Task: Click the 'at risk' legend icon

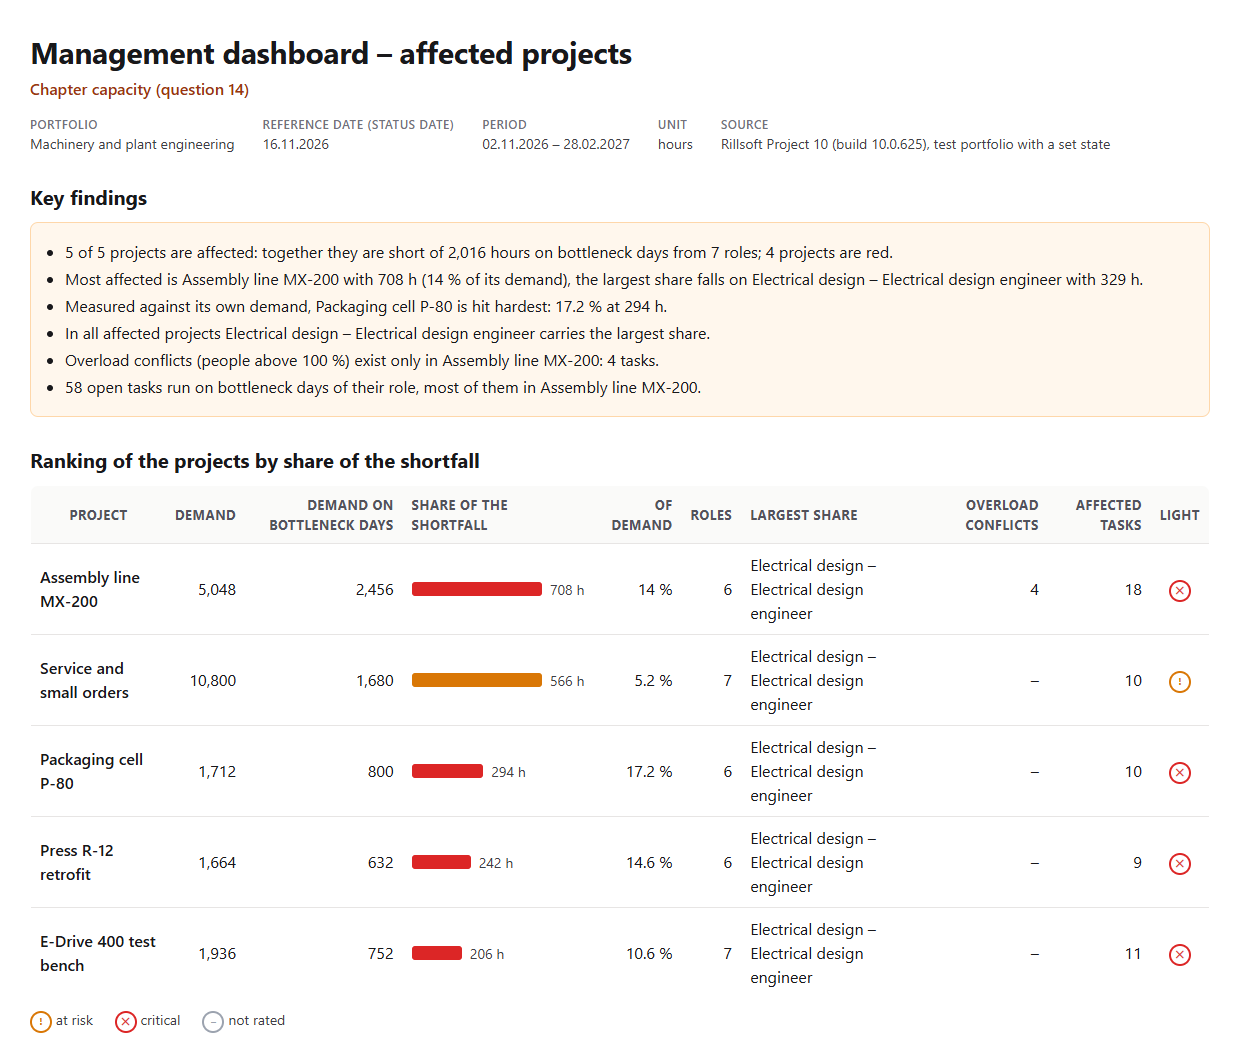Action: [41, 1022]
